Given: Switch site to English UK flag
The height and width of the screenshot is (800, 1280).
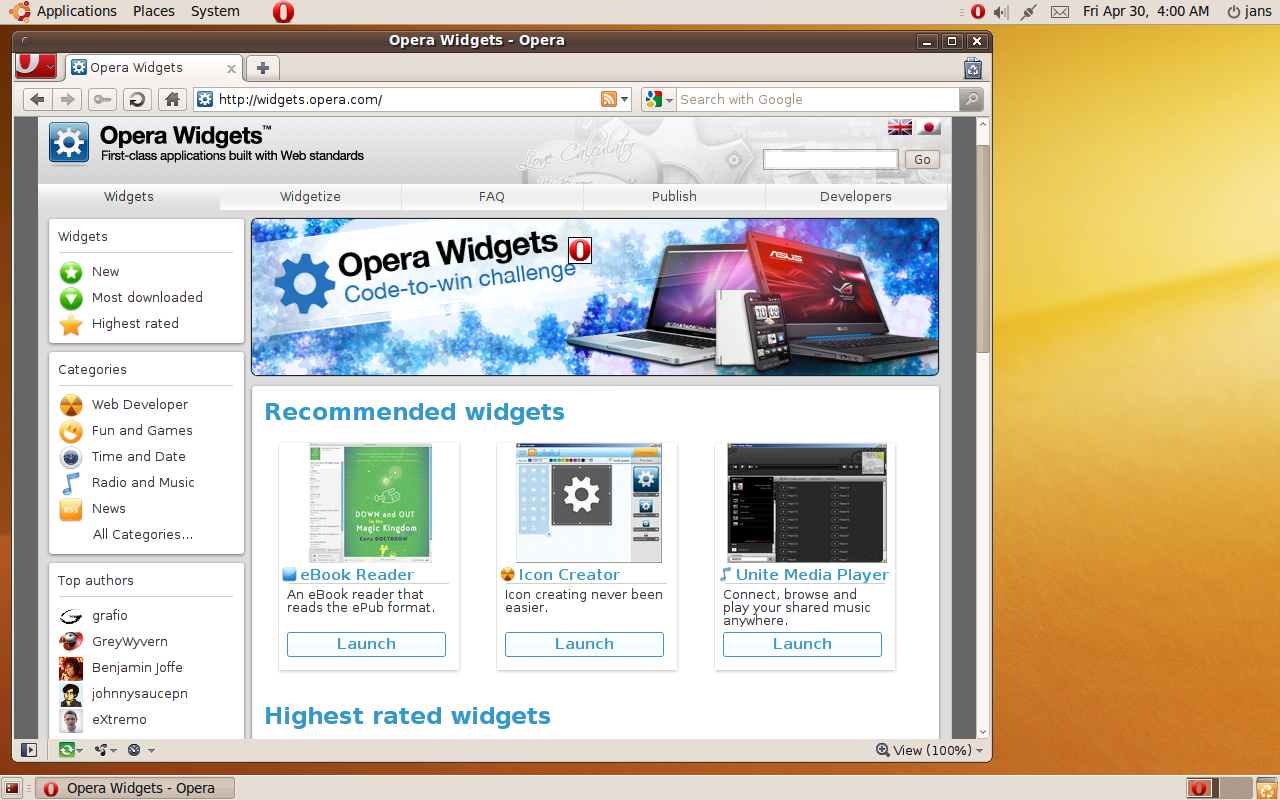Looking at the screenshot, I should click(900, 127).
